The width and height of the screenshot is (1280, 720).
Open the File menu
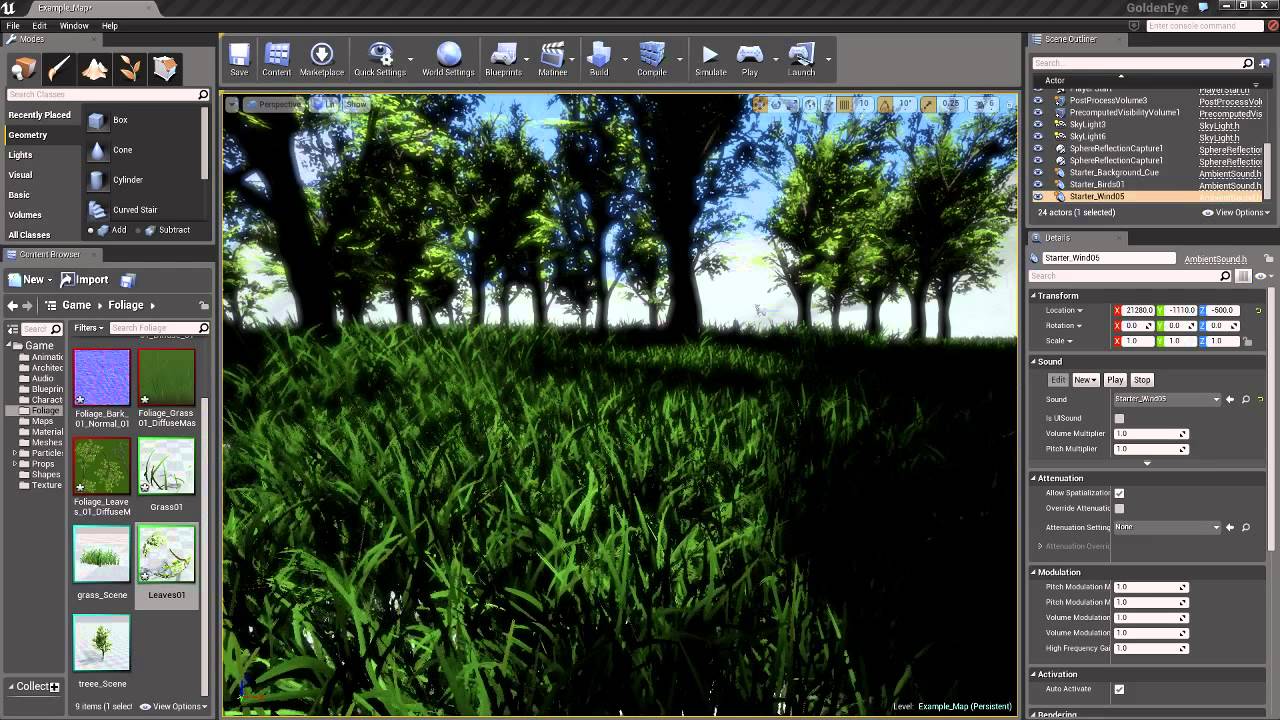[13, 26]
